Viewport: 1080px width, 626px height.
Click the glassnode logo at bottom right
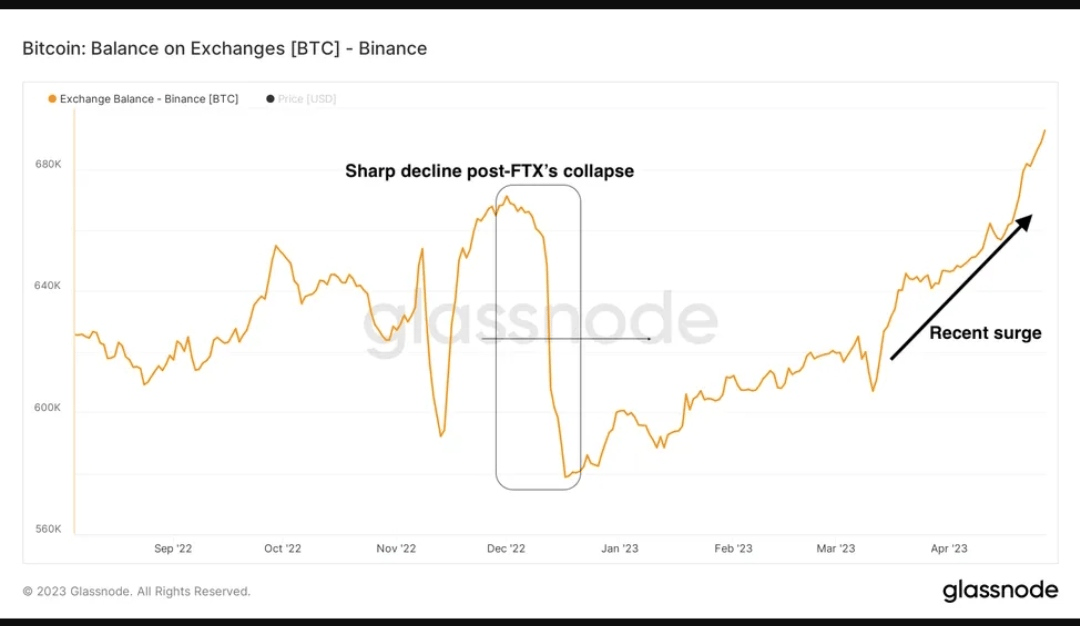(1000, 591)
